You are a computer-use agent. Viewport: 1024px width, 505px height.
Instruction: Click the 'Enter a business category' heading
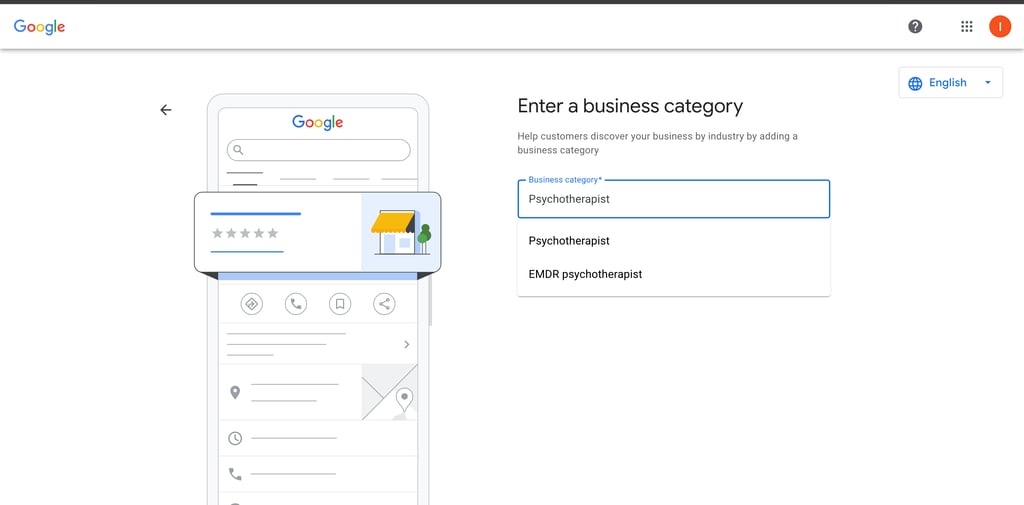click(x=630, y=106)
